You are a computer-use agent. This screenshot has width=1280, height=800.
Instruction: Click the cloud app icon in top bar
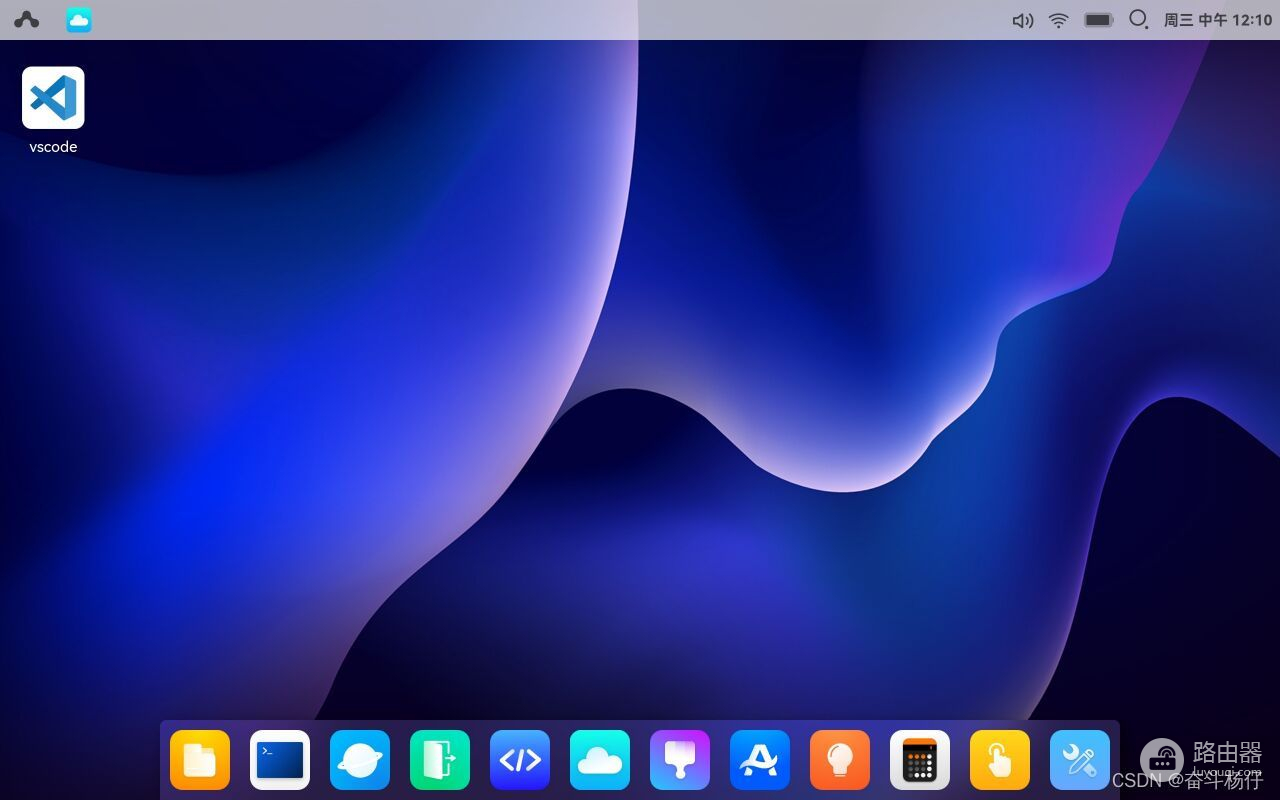point(79,20)
